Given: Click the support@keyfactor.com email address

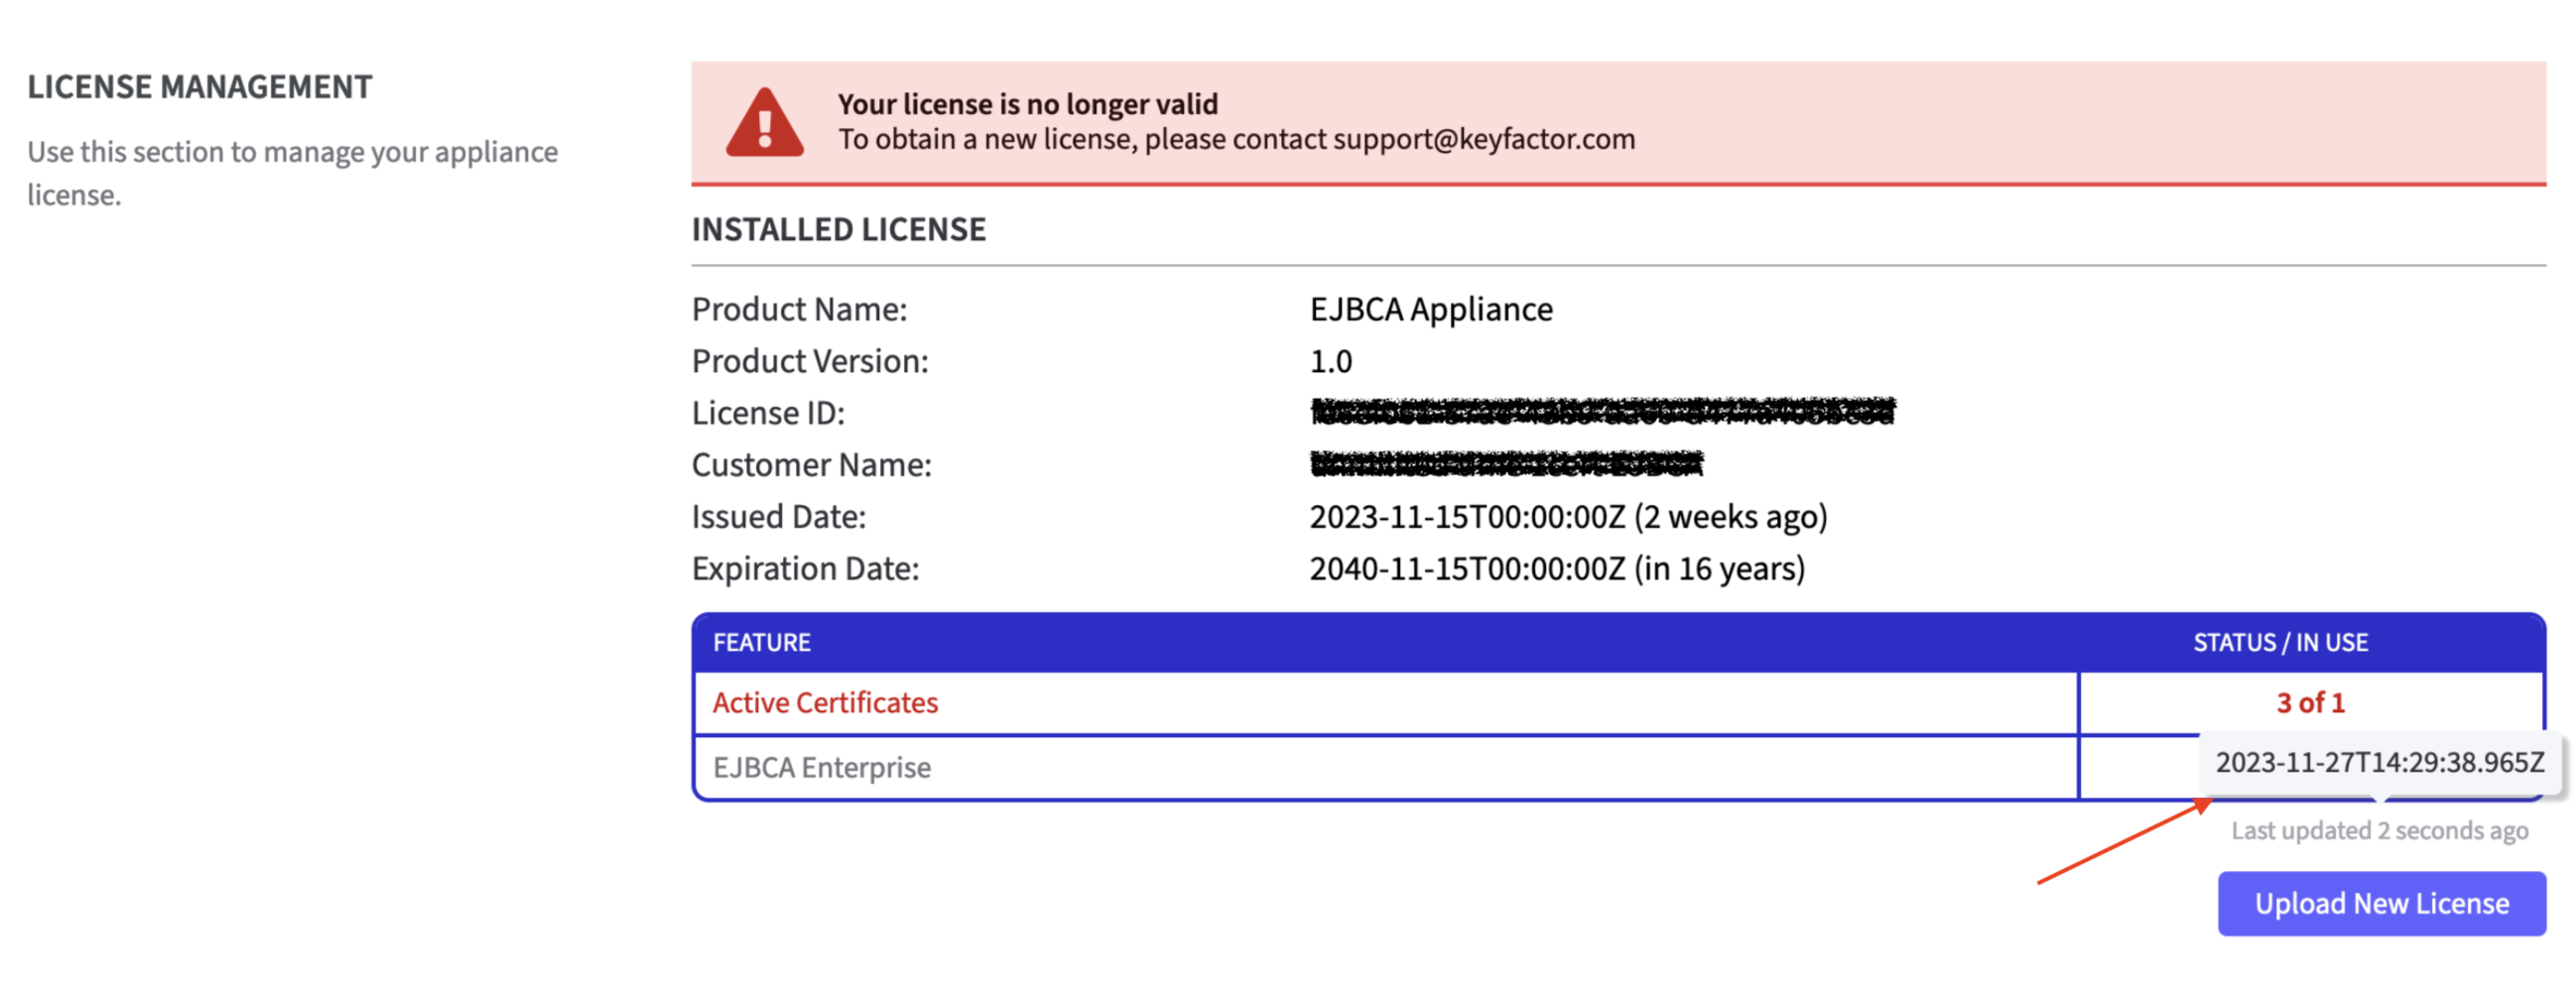Looking at the screenshot, I should tap(1484, 139).
